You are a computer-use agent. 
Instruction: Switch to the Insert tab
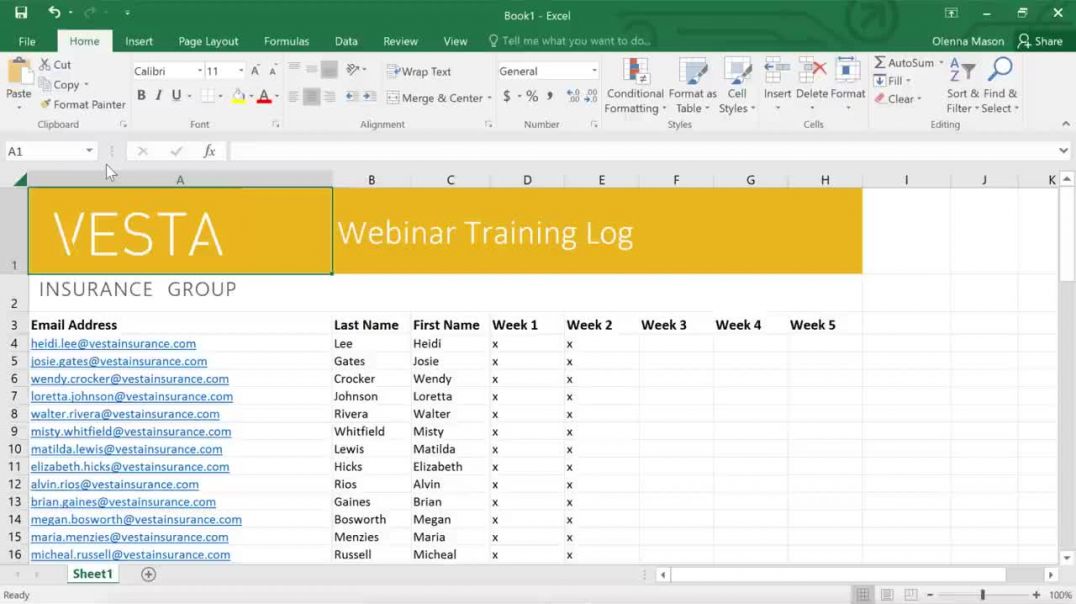(139, 41)
